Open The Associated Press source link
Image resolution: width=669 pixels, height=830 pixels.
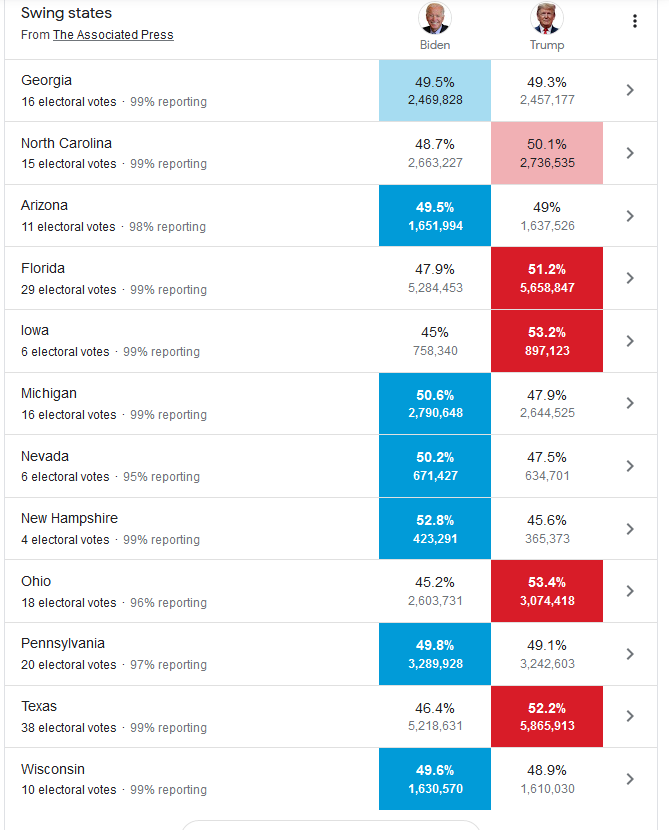click(x=113, y=35)
